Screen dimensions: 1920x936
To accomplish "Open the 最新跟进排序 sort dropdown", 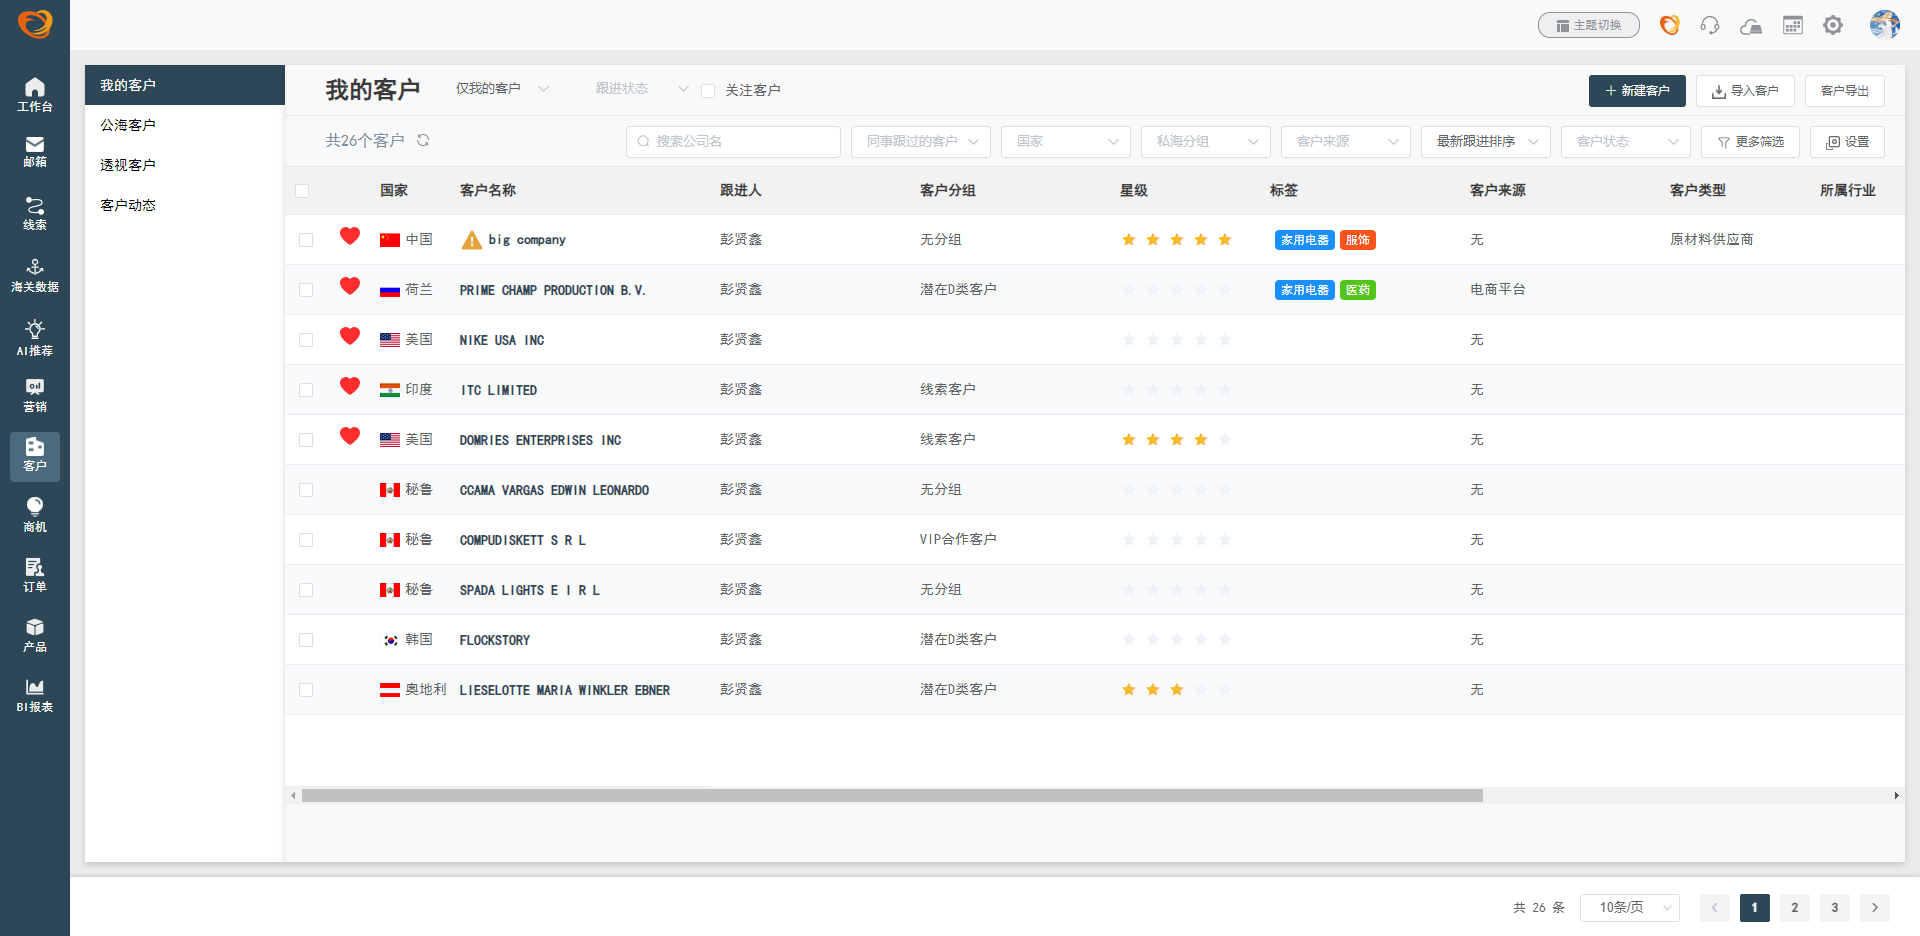I will click(x=1485, y=142).
